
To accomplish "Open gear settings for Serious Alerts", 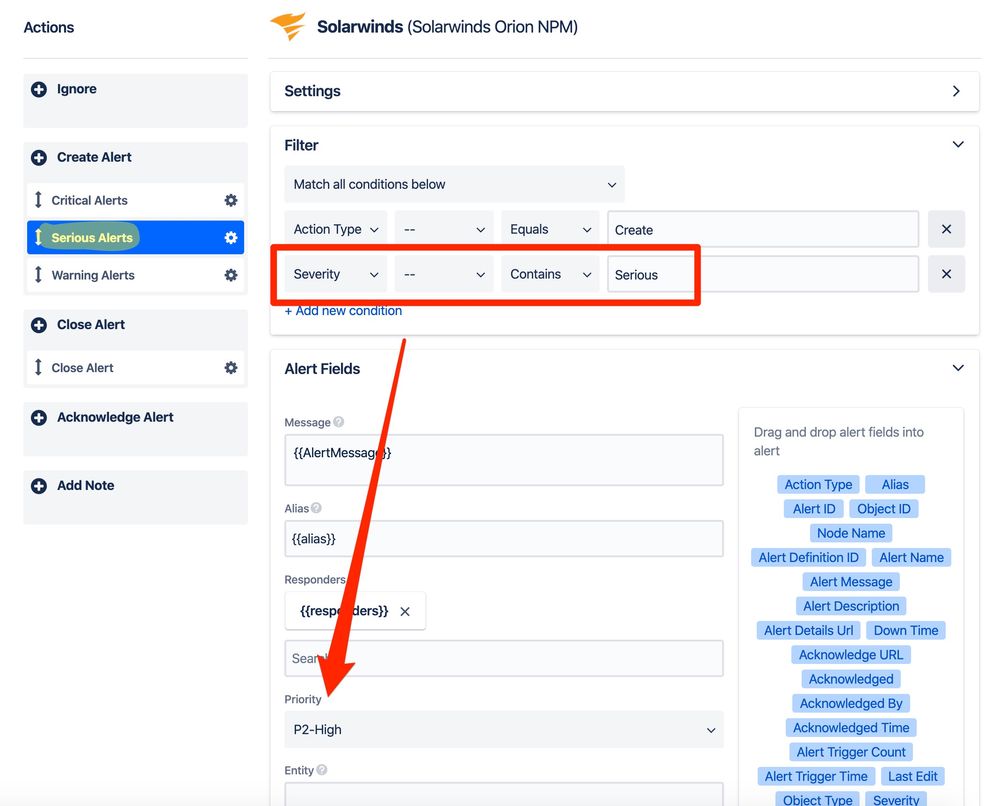I will [231, 238].
